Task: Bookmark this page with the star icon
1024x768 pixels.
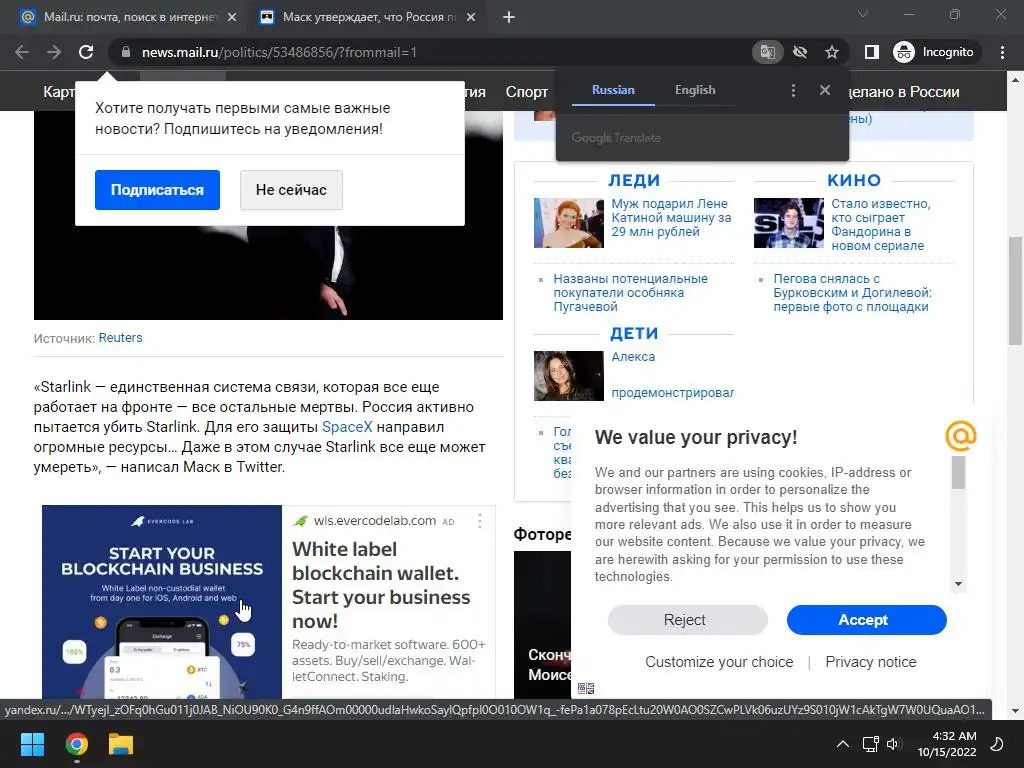Action: [x=831, y=52]
